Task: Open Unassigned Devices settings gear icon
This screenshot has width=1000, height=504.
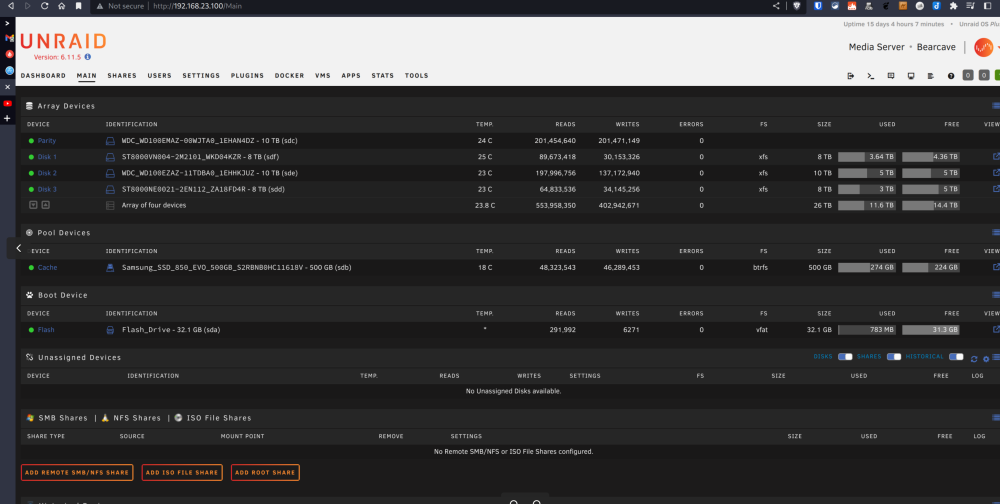Action: click(x=986, y=359)
